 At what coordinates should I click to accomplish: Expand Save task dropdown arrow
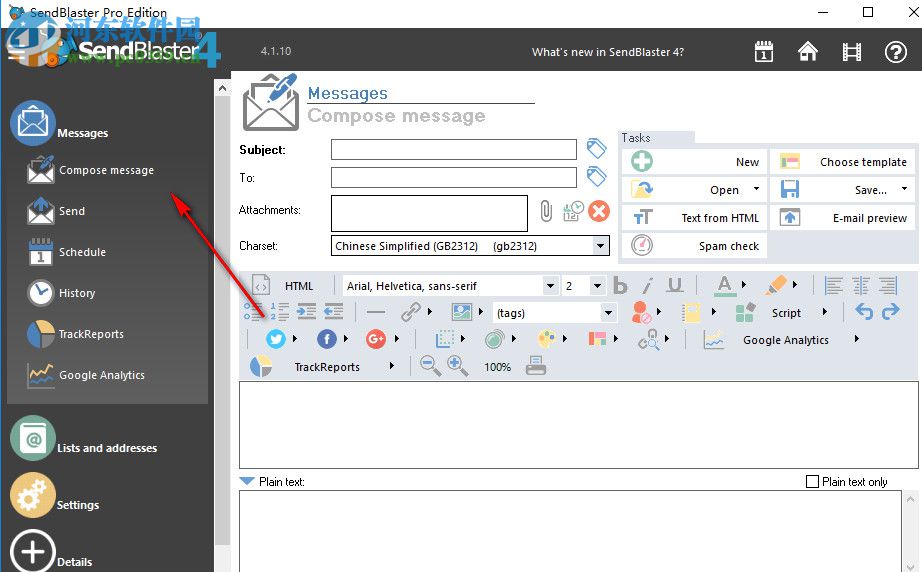[x=904, y=189]
